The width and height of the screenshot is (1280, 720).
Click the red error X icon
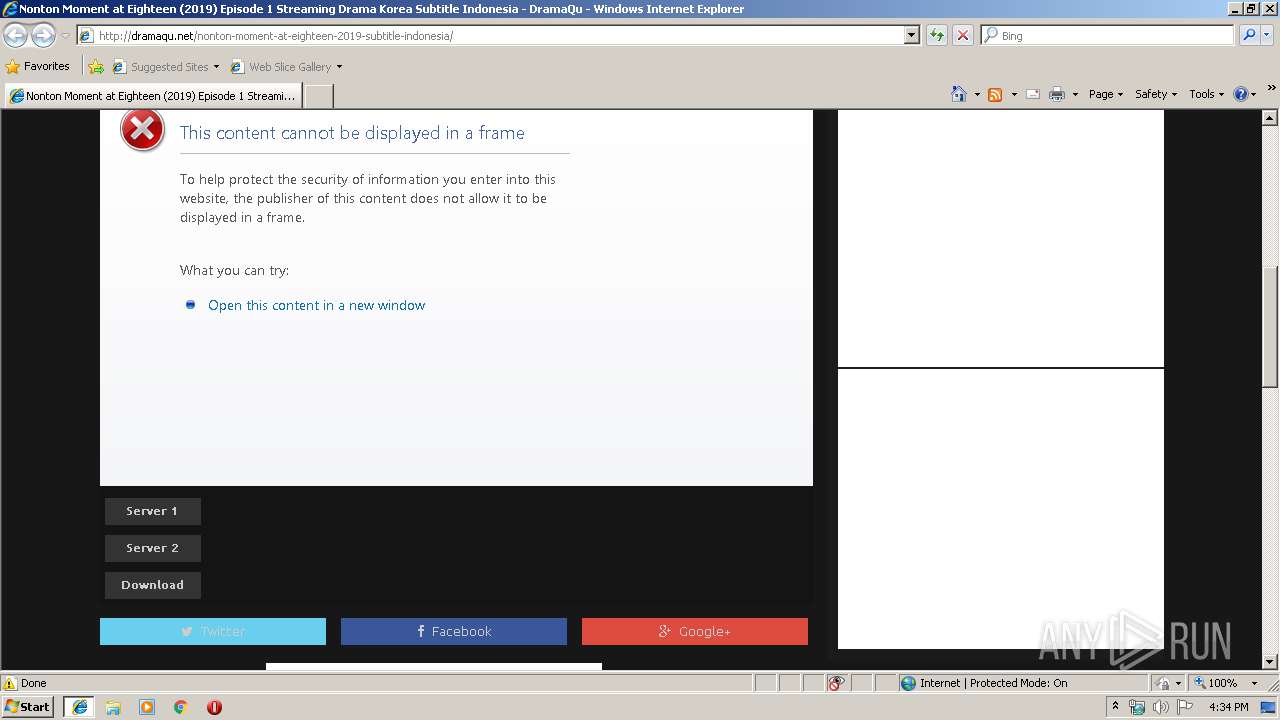pos(142,130)
